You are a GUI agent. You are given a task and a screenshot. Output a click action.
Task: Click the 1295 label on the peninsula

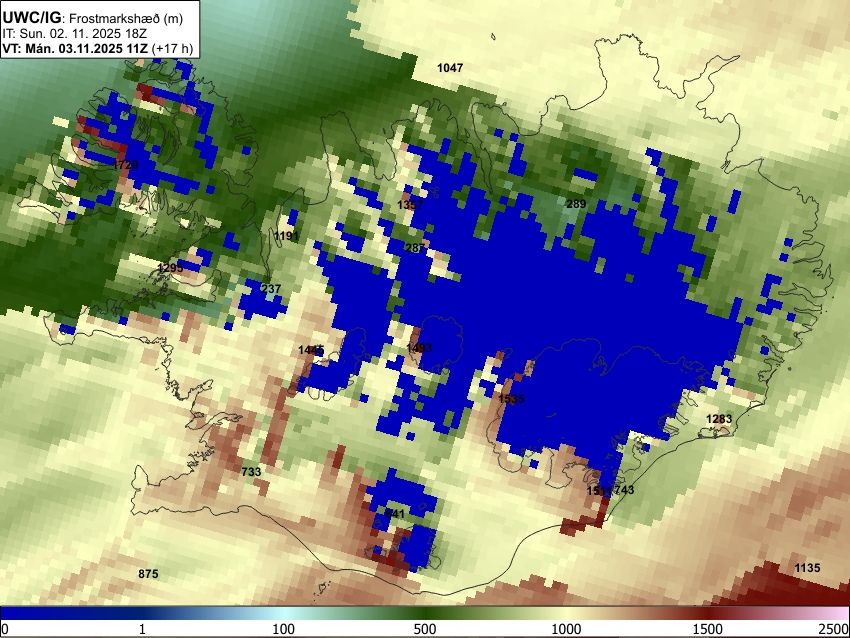(170, 268)
